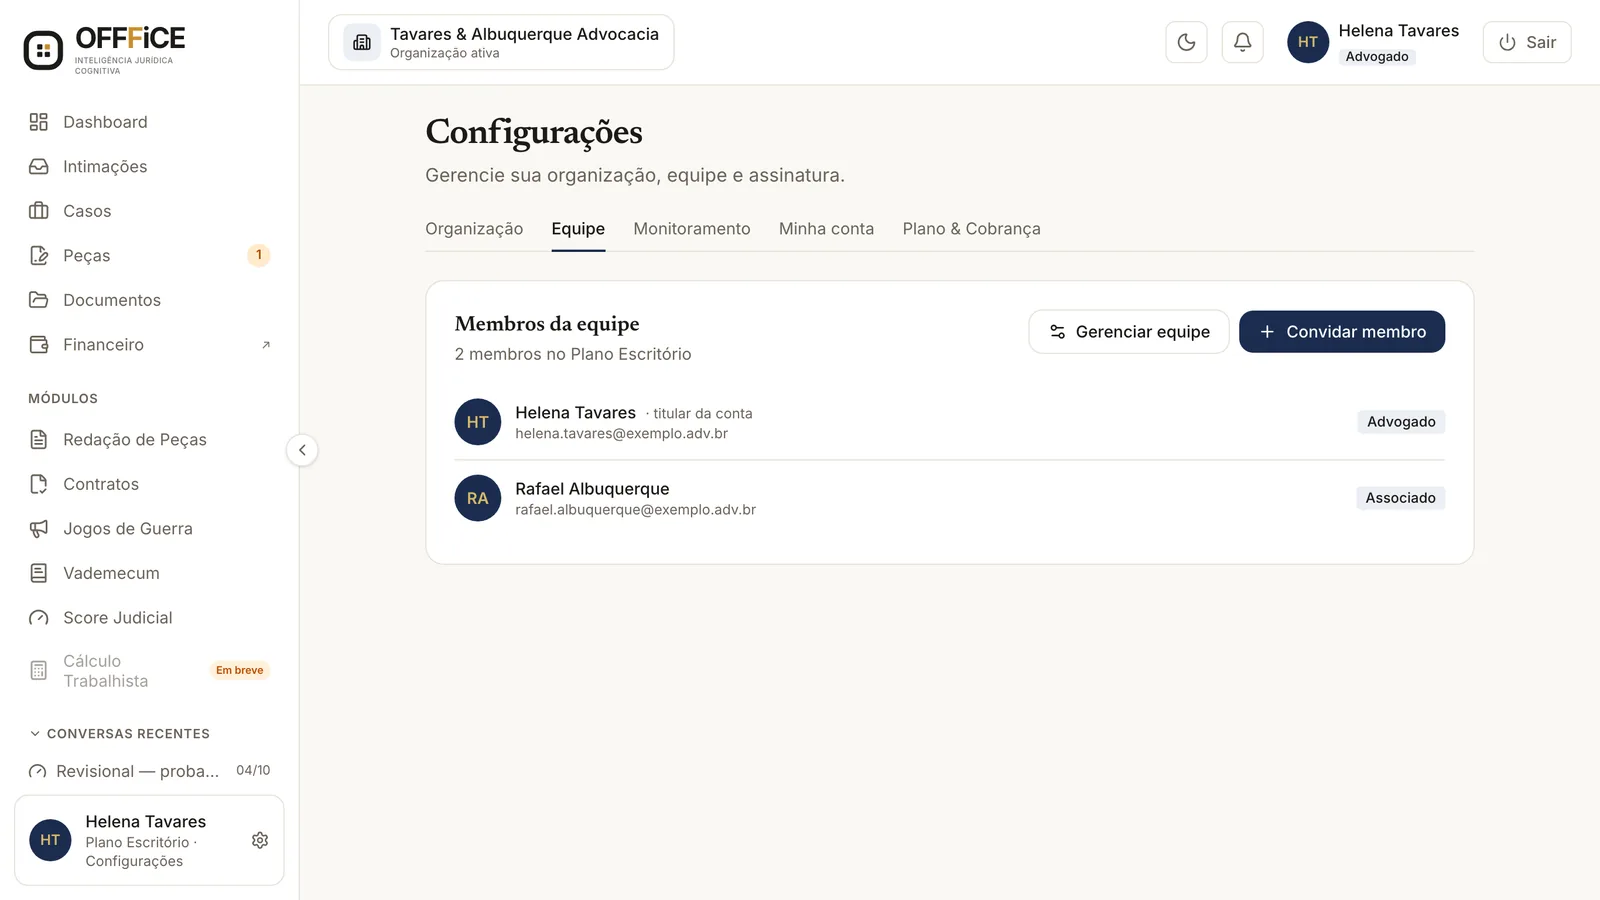Click the Sair logout button
The width and height of the screenshot is (1600, 900).
click(1527, 42)
